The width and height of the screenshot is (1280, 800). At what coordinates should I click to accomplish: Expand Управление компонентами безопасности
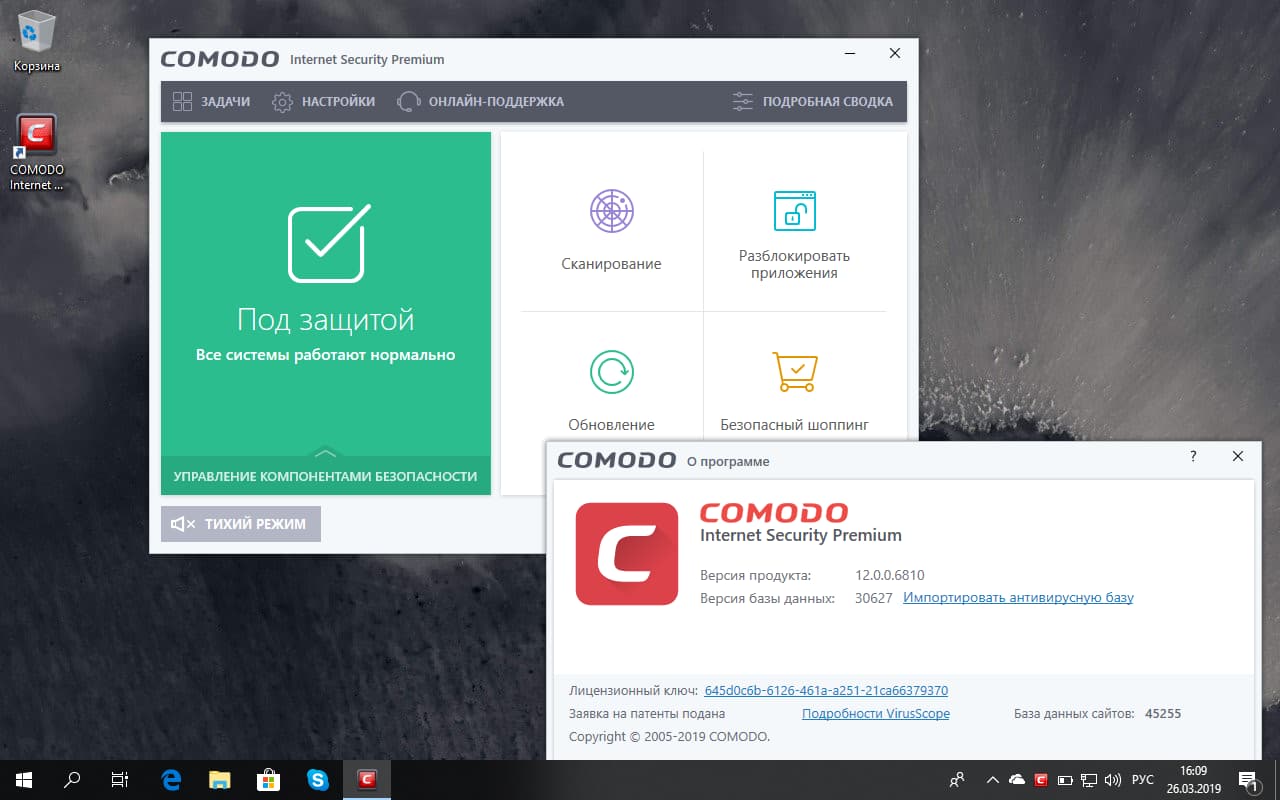[325, 477]
